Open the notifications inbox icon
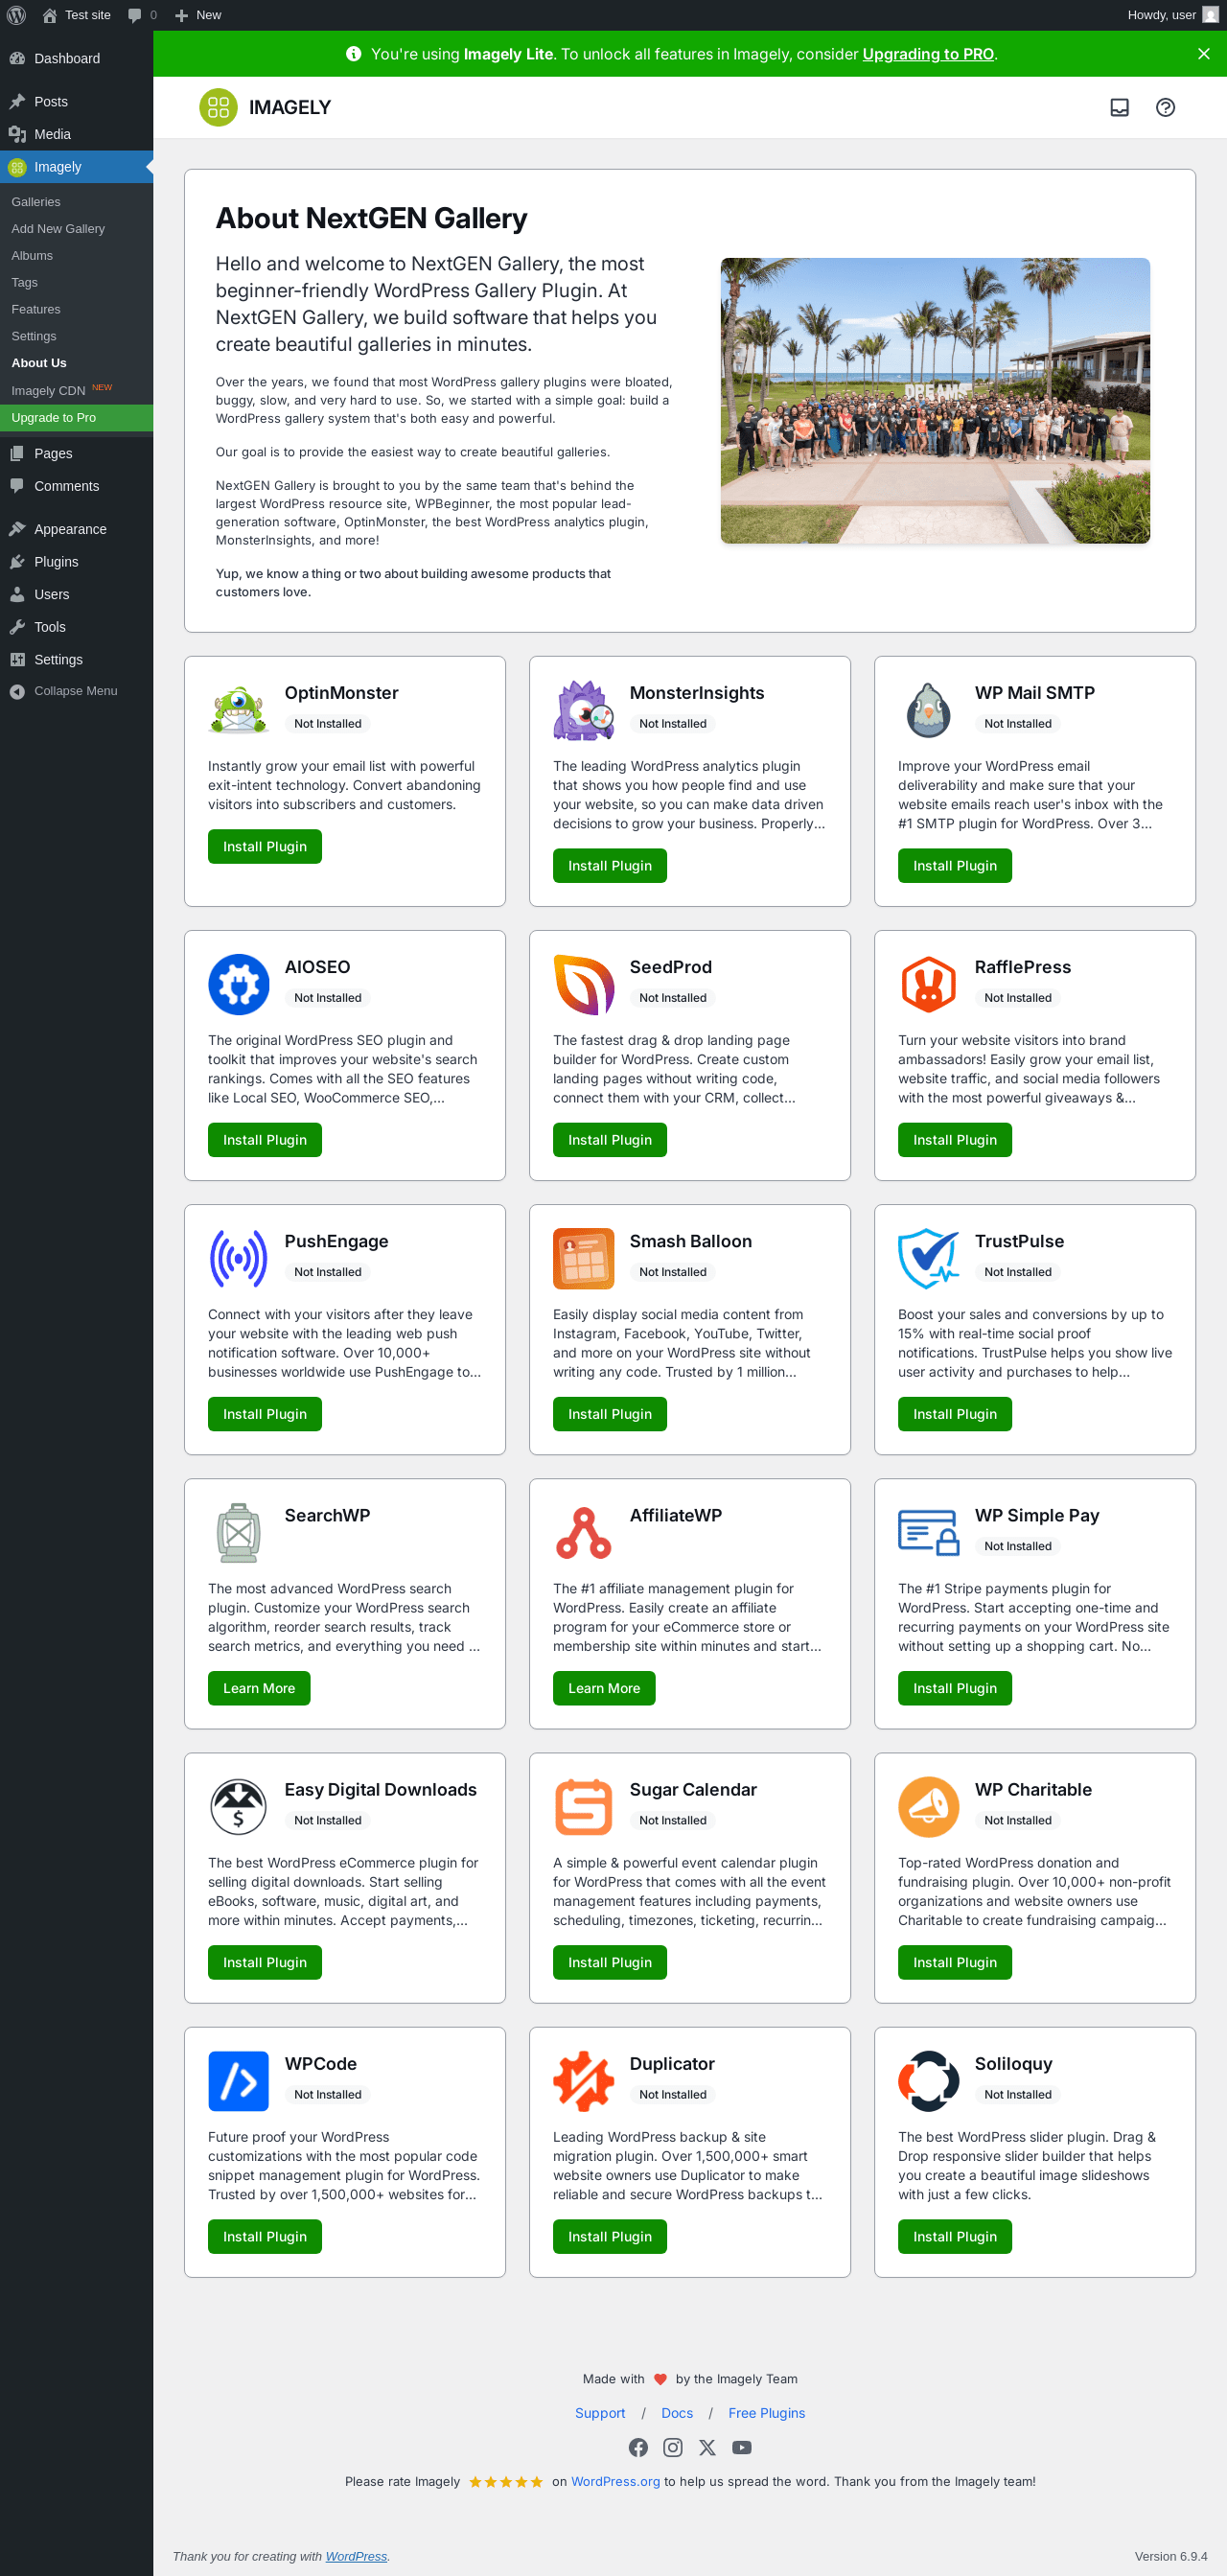The image size is (1227, 2576). (1119, 108)
